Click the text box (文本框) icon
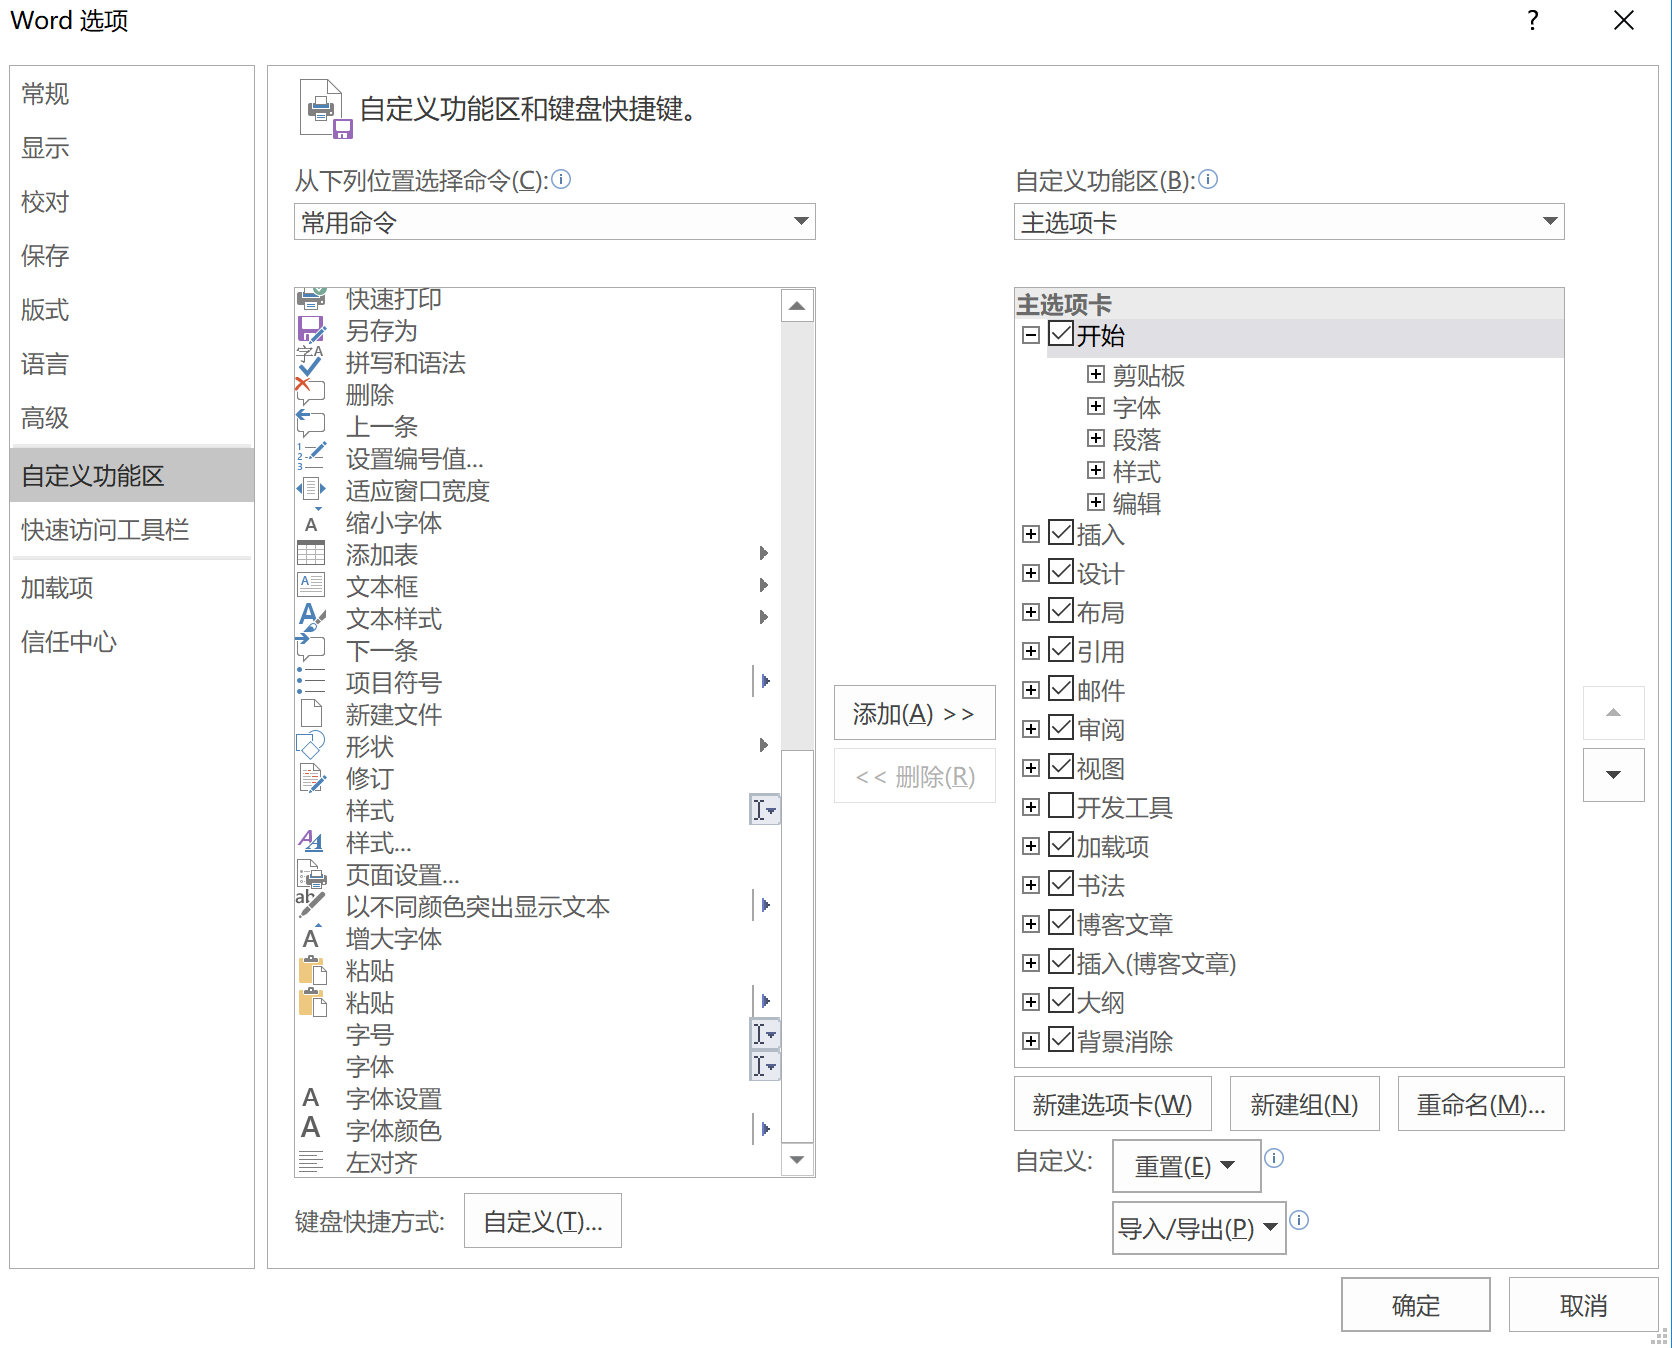 click(311, 585)
